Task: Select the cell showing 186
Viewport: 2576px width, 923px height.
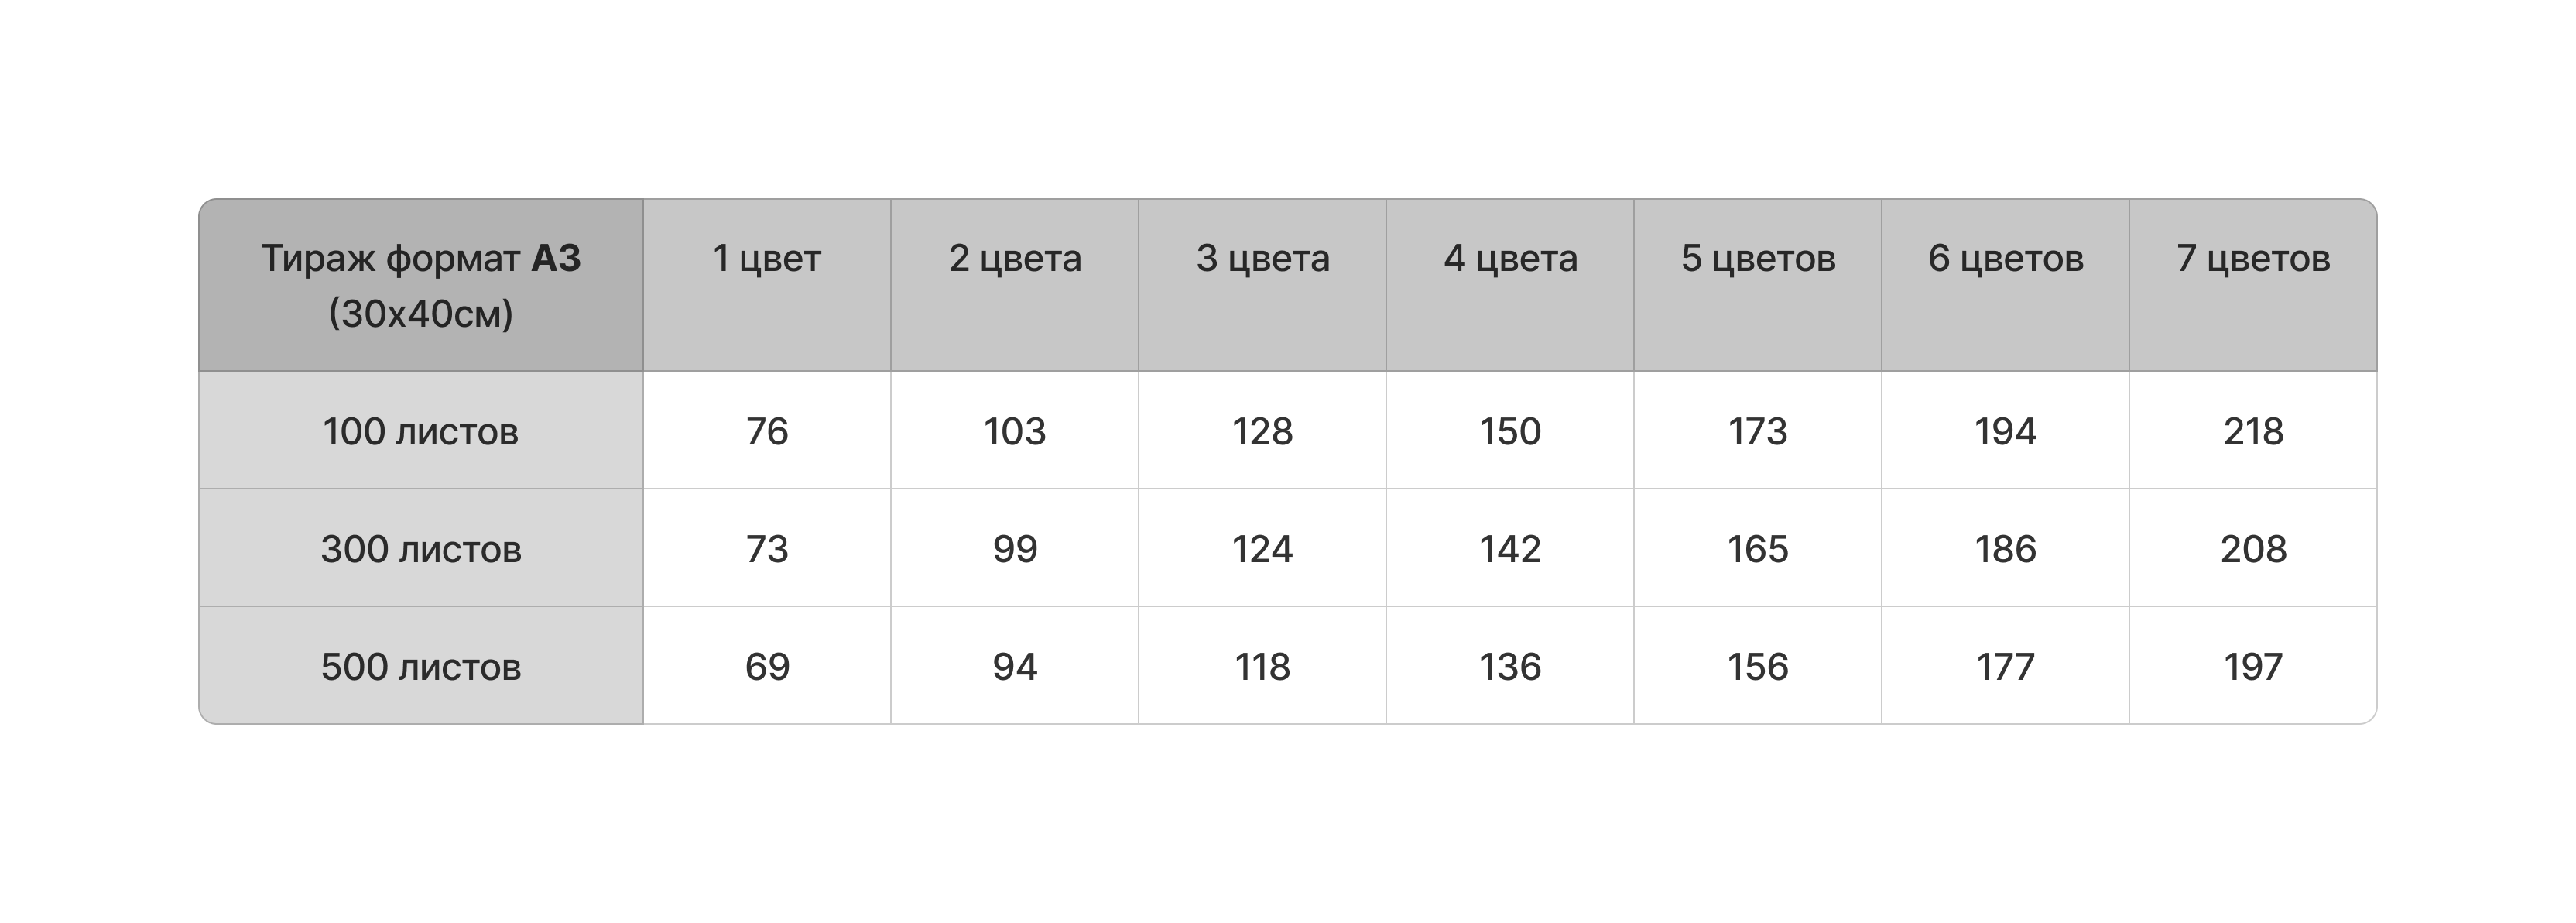Action: pyautogui.click(x=2005, y=549)
